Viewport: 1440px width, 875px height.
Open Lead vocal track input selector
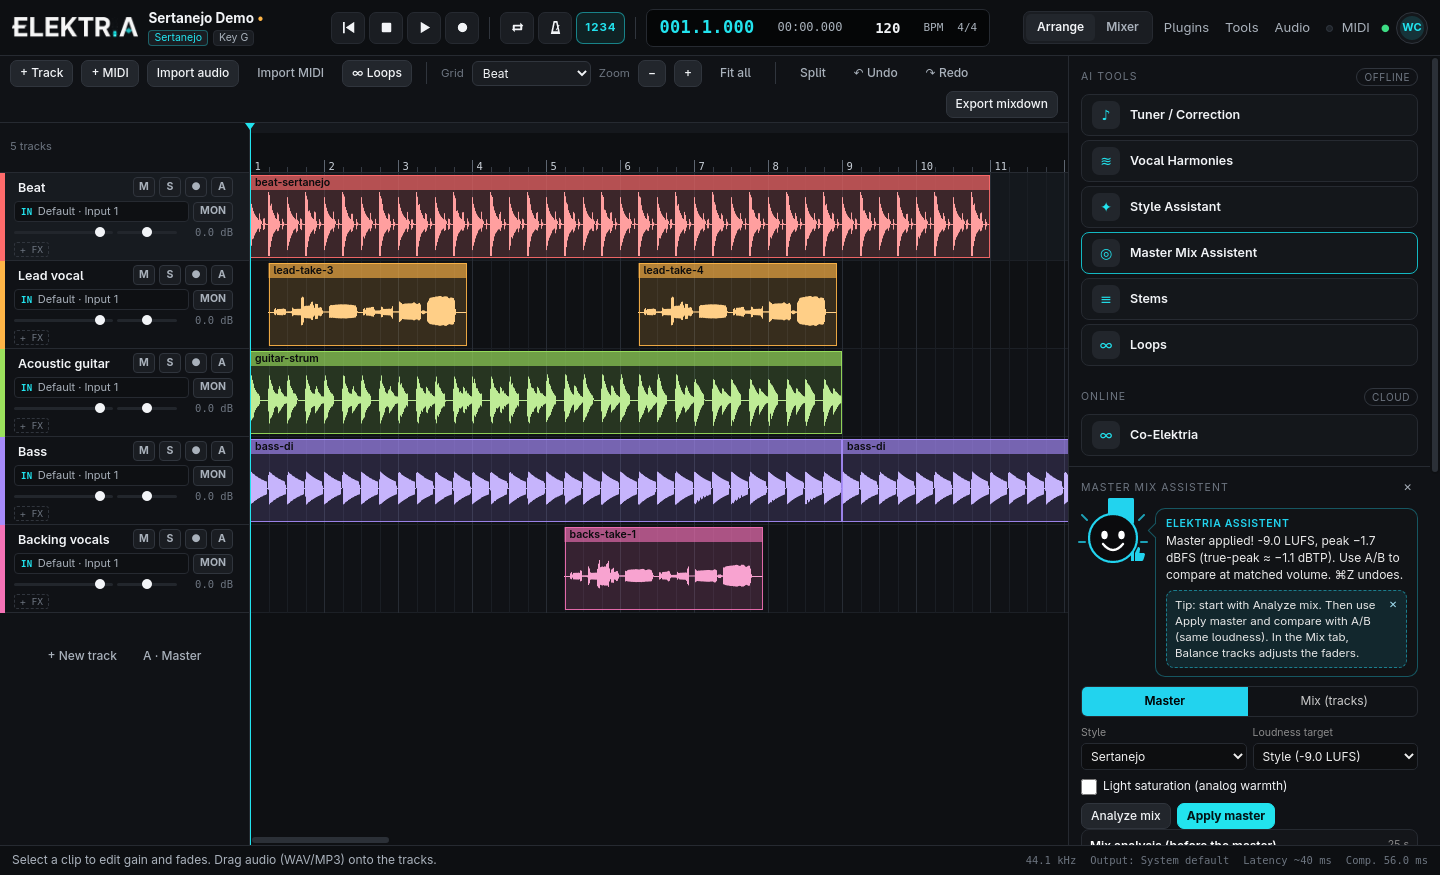coord(101,299)
